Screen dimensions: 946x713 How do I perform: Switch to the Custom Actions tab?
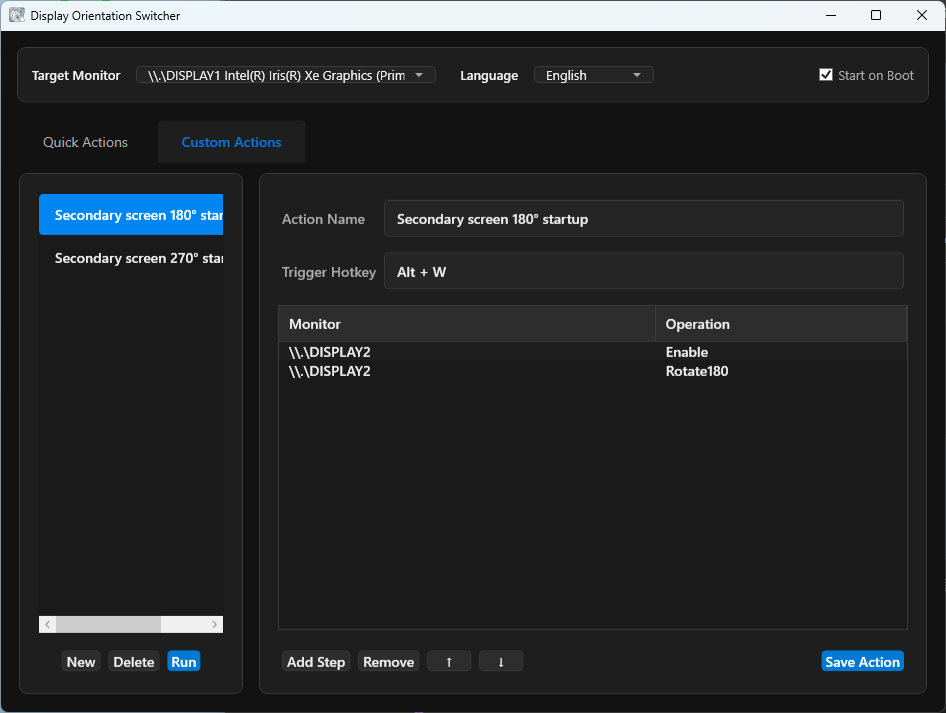coord(232,142)
